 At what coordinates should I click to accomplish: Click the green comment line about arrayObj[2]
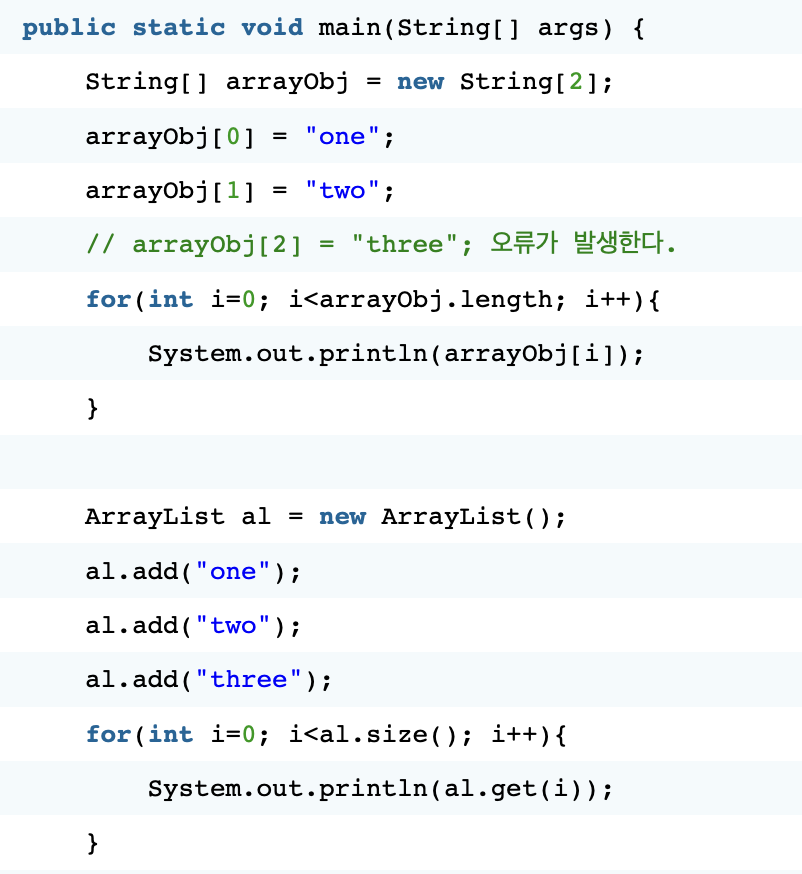381,244
